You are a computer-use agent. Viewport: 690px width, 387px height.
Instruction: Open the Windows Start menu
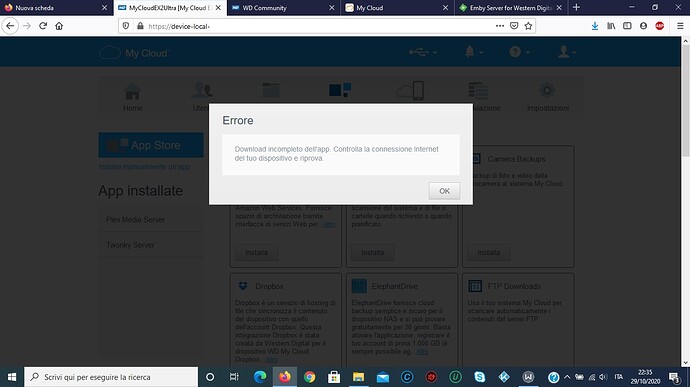[x=12, y=377]
